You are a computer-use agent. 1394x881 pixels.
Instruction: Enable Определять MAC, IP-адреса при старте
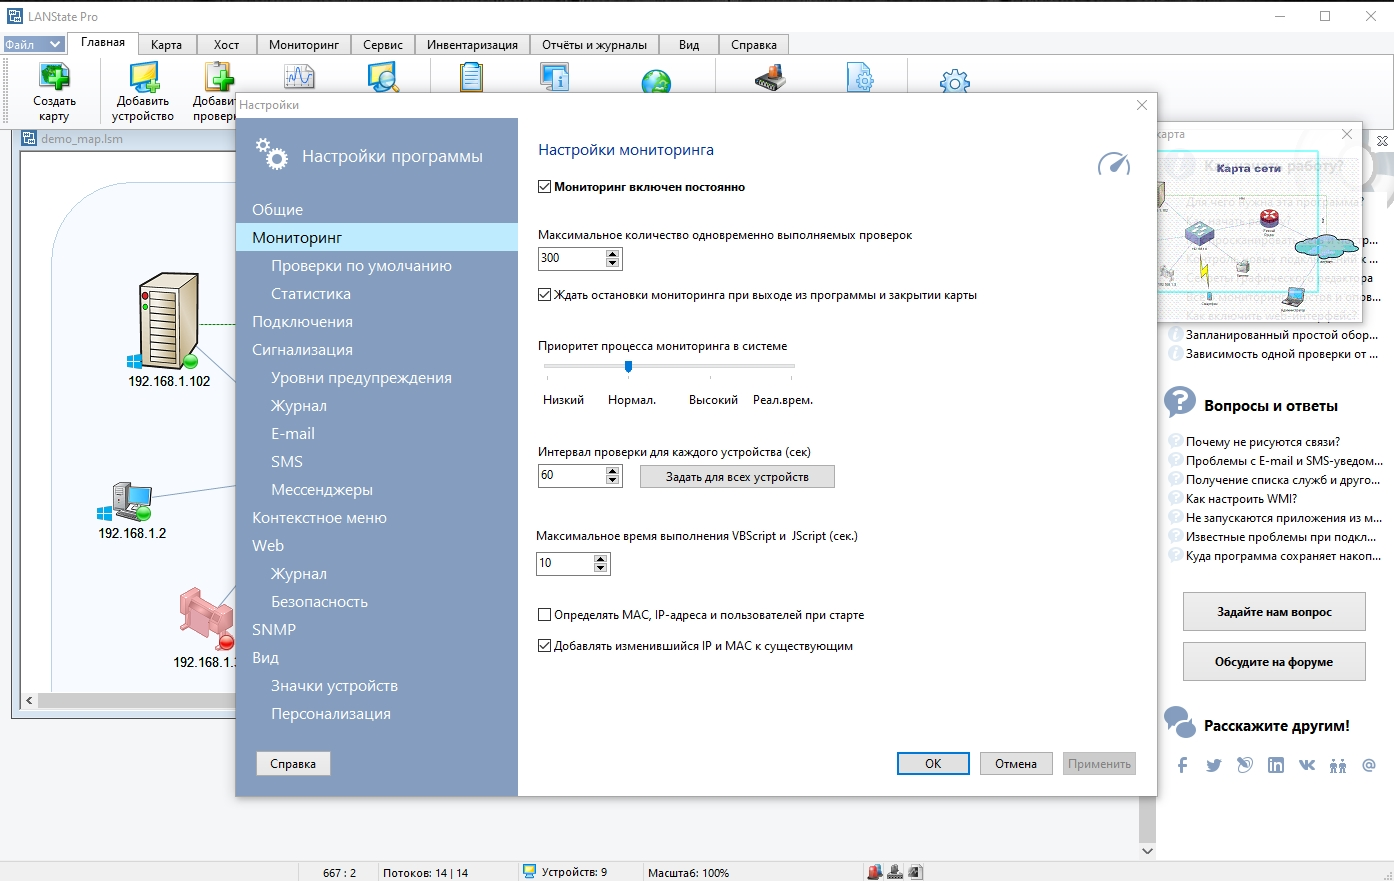pos(545,615)
